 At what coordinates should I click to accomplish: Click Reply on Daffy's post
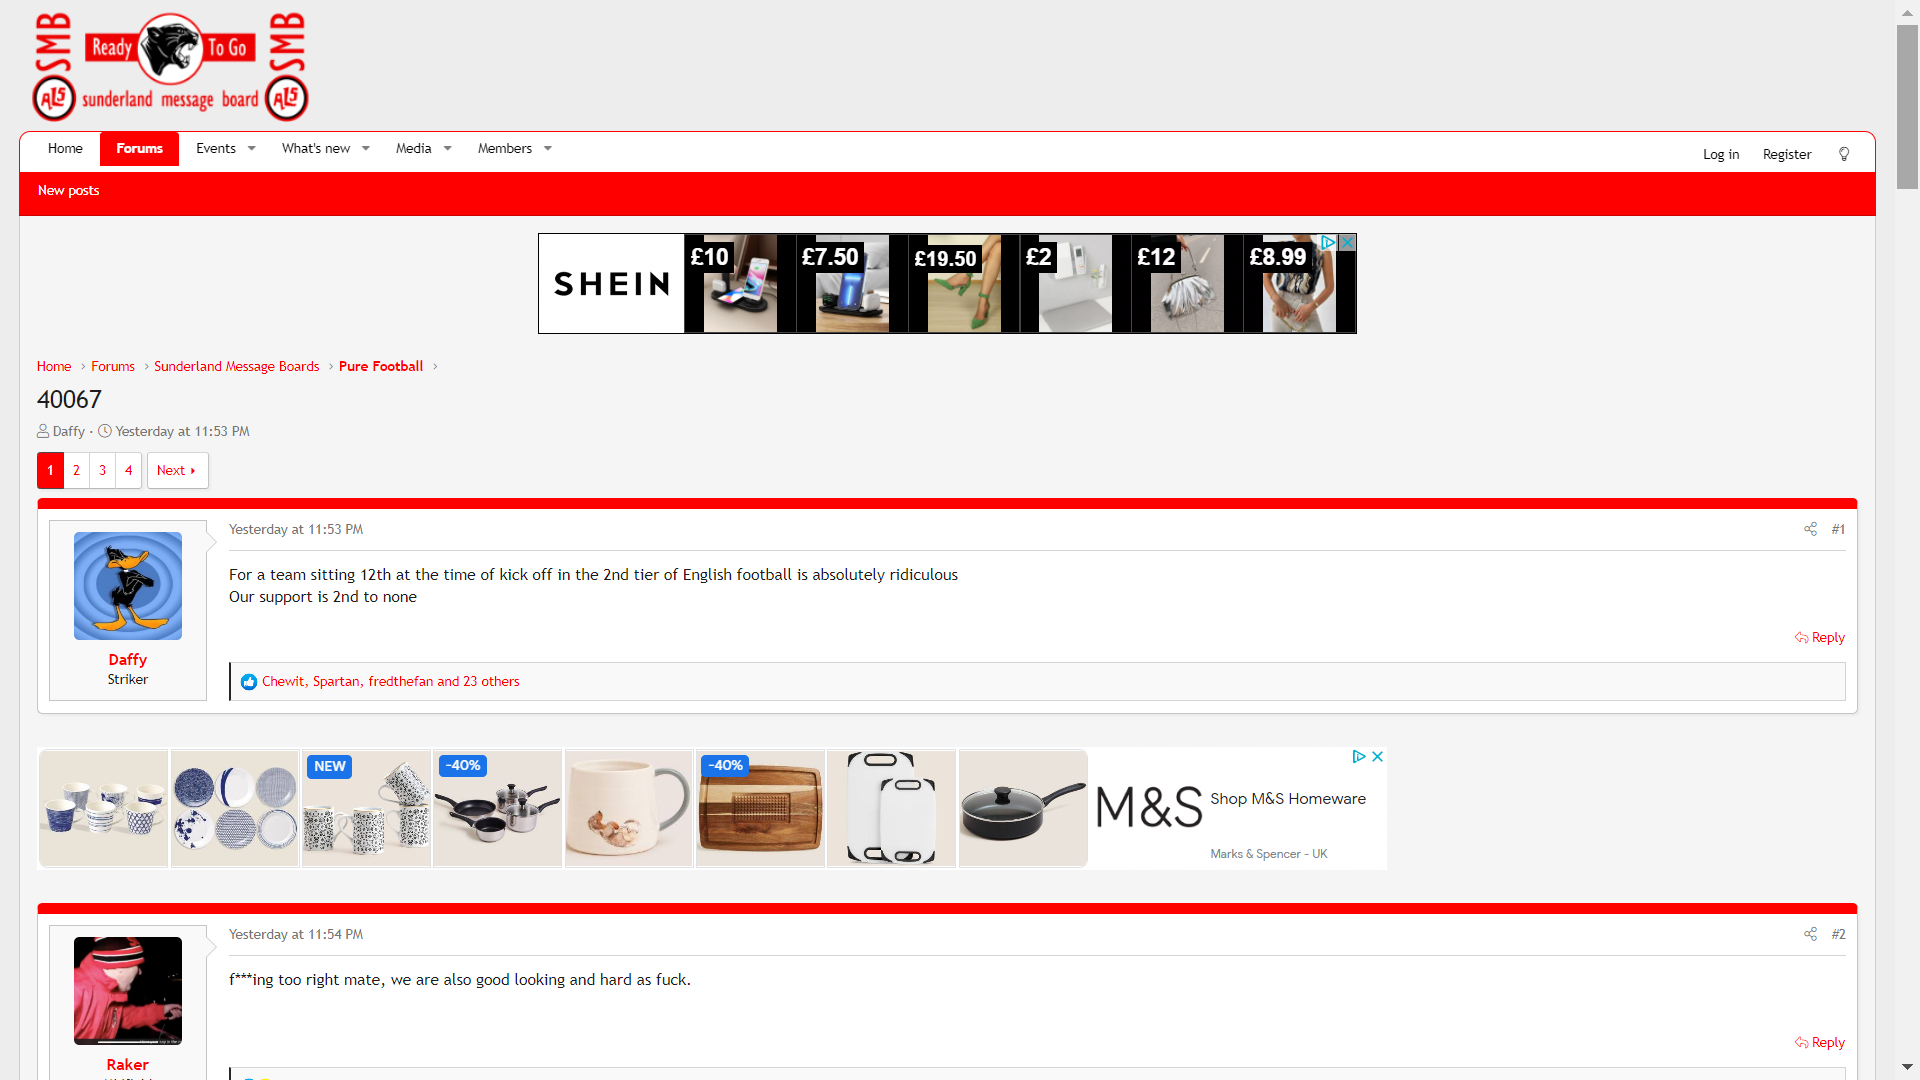(x=1820, y=638)
